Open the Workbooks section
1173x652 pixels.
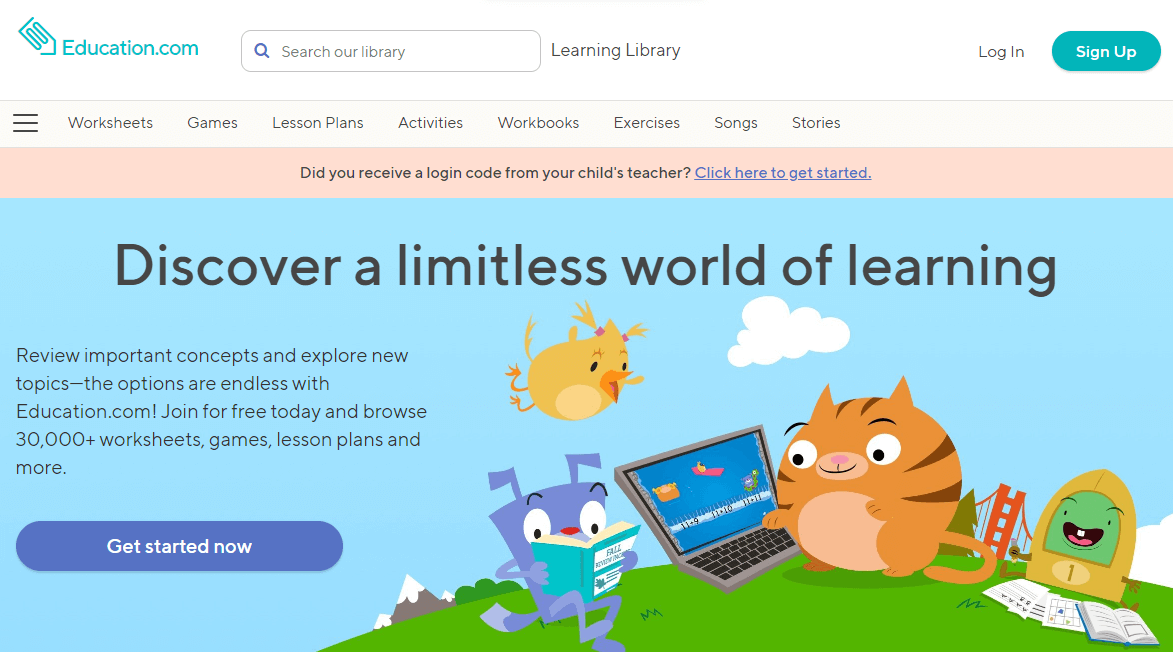tap(538, 122)
